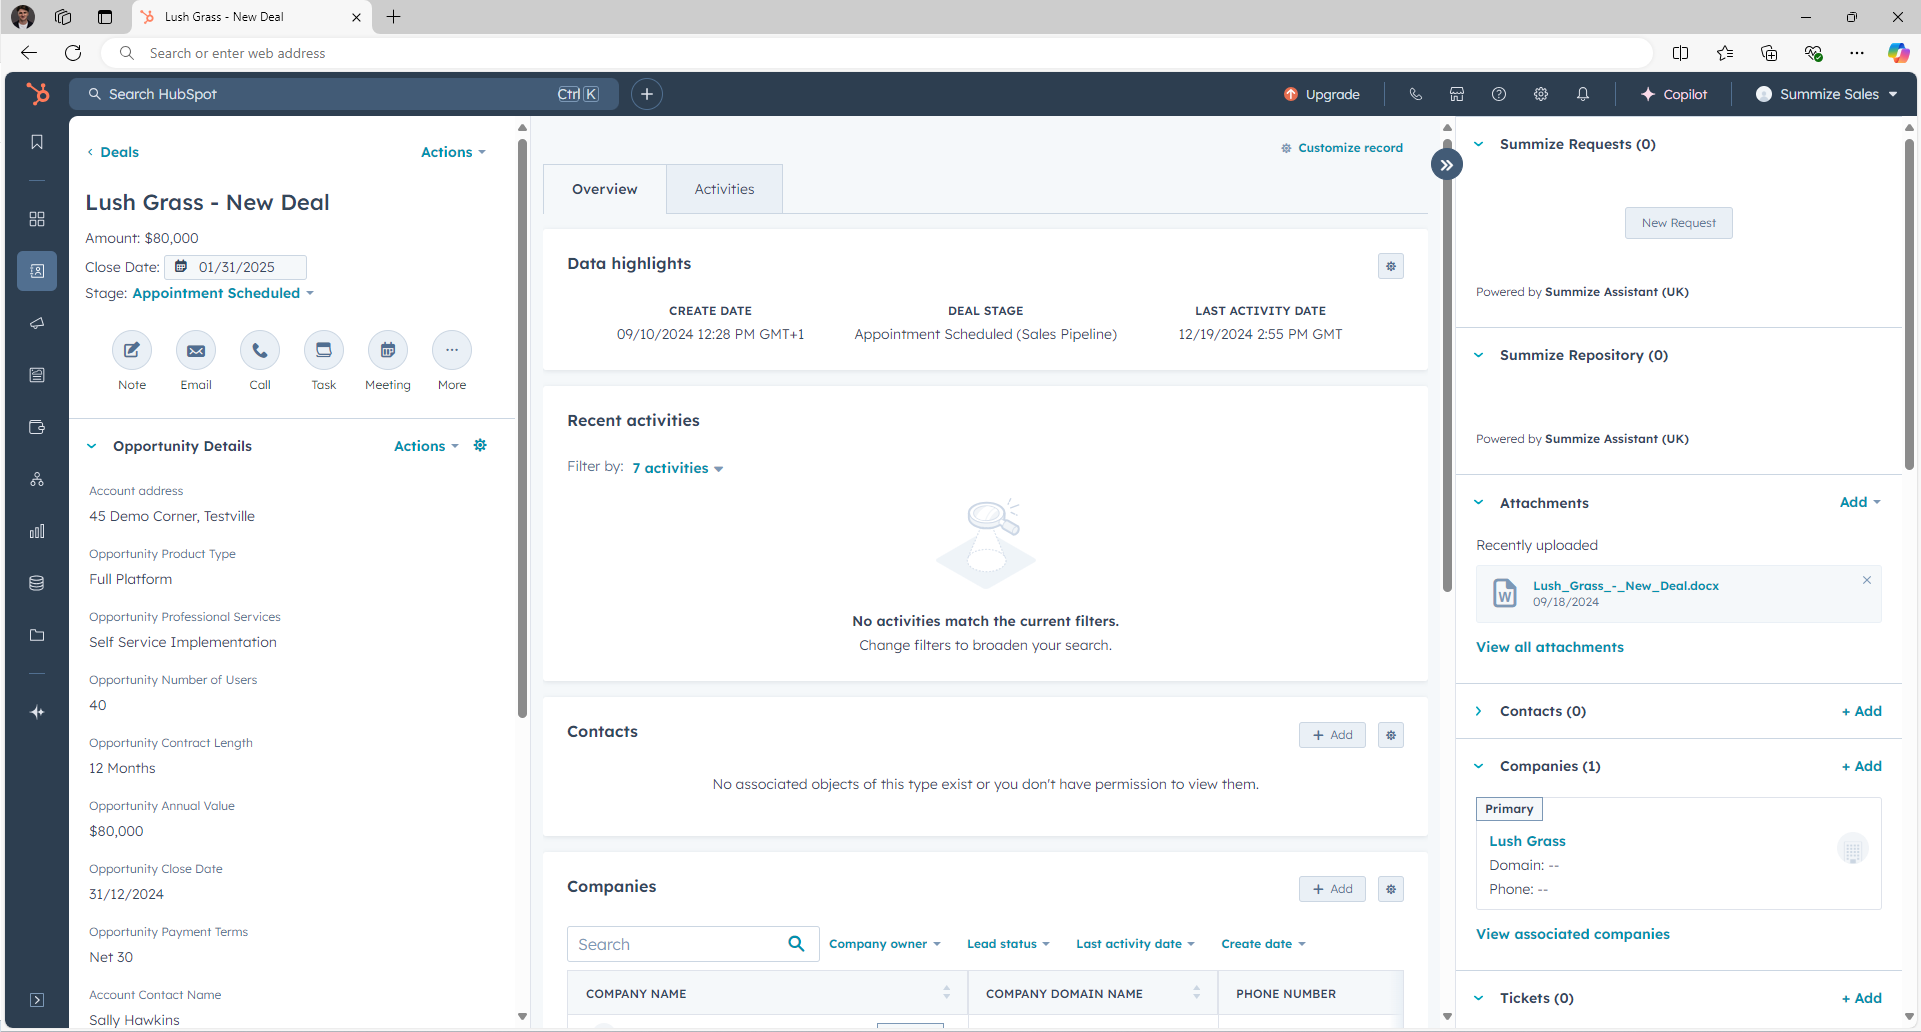Collapse the Summize Repository section
Viewport: 1921px width, 1032px height.
(x=1479, y=355)
